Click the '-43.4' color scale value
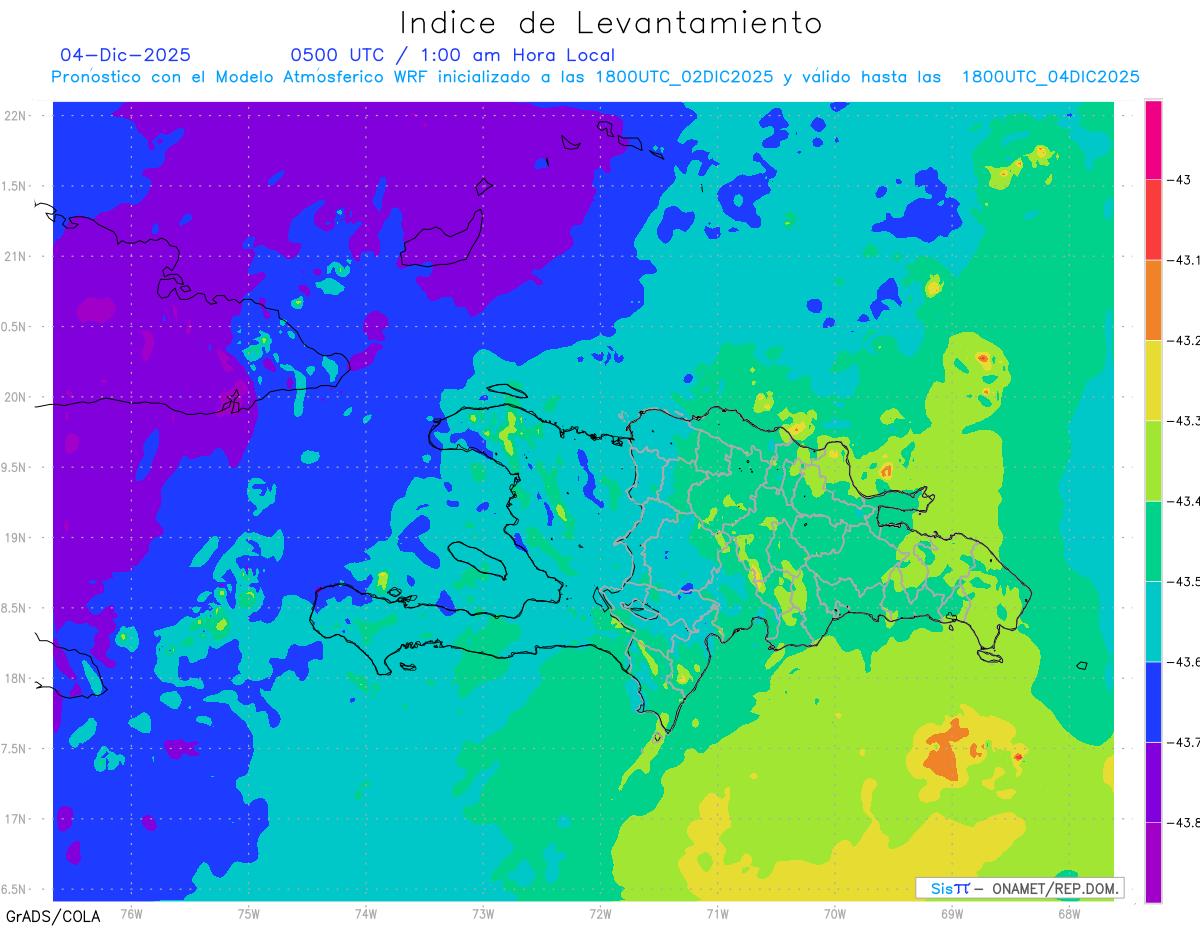This screenshot has height=927, width=1200. (1185, 501)
